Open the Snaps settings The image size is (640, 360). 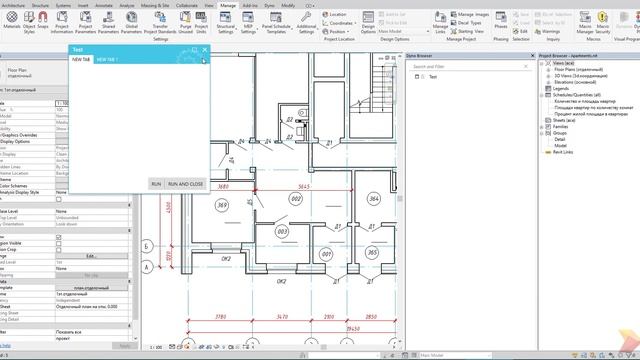point(42,20)
